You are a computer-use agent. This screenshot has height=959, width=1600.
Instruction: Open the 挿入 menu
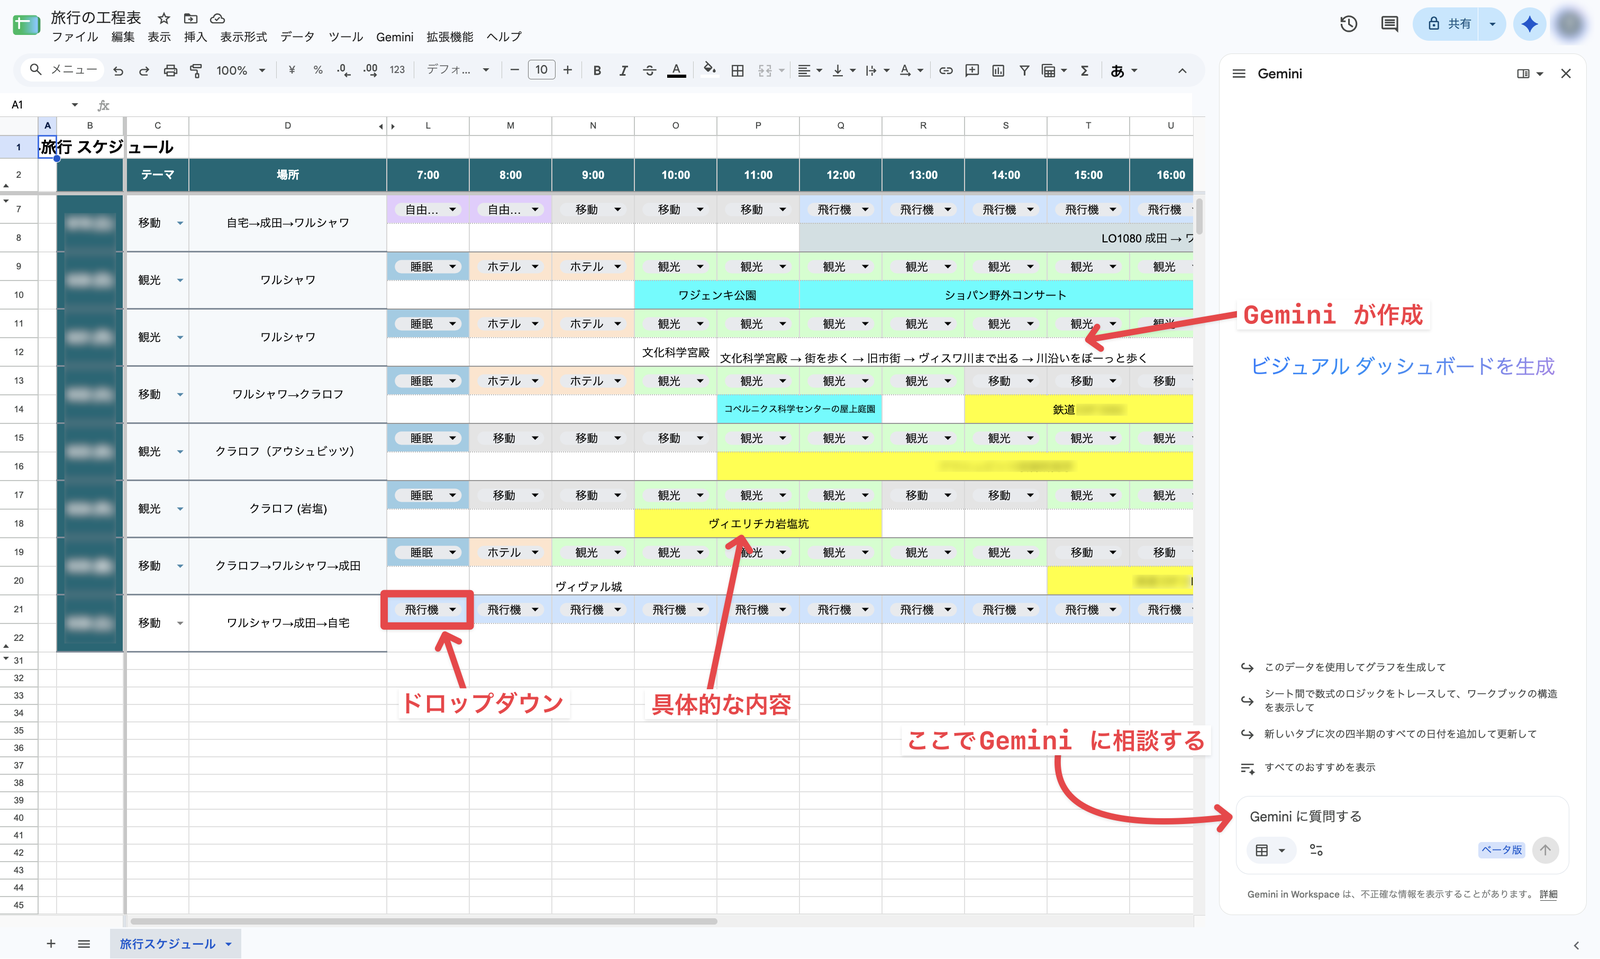(x=195, y=37)
